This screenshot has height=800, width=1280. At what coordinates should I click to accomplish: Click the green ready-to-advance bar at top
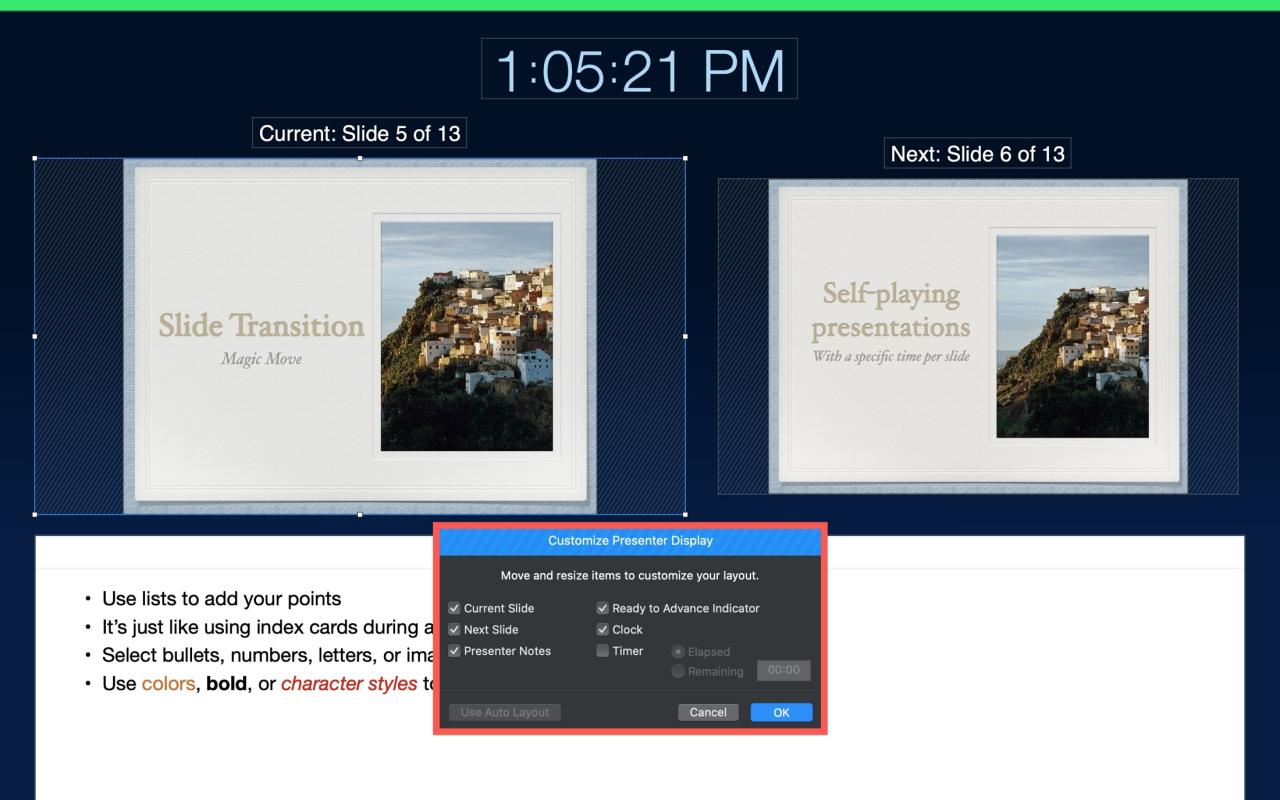click(640, 5)
